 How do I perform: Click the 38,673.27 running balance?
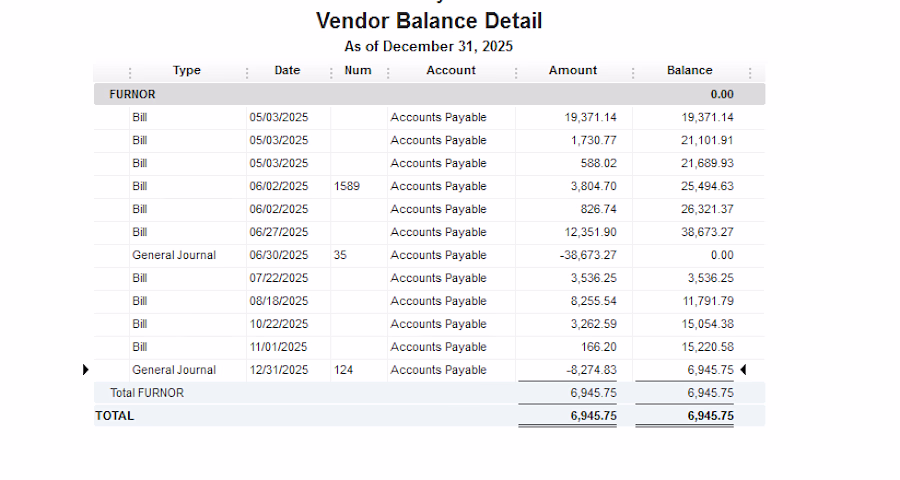(x=707, y=233)
